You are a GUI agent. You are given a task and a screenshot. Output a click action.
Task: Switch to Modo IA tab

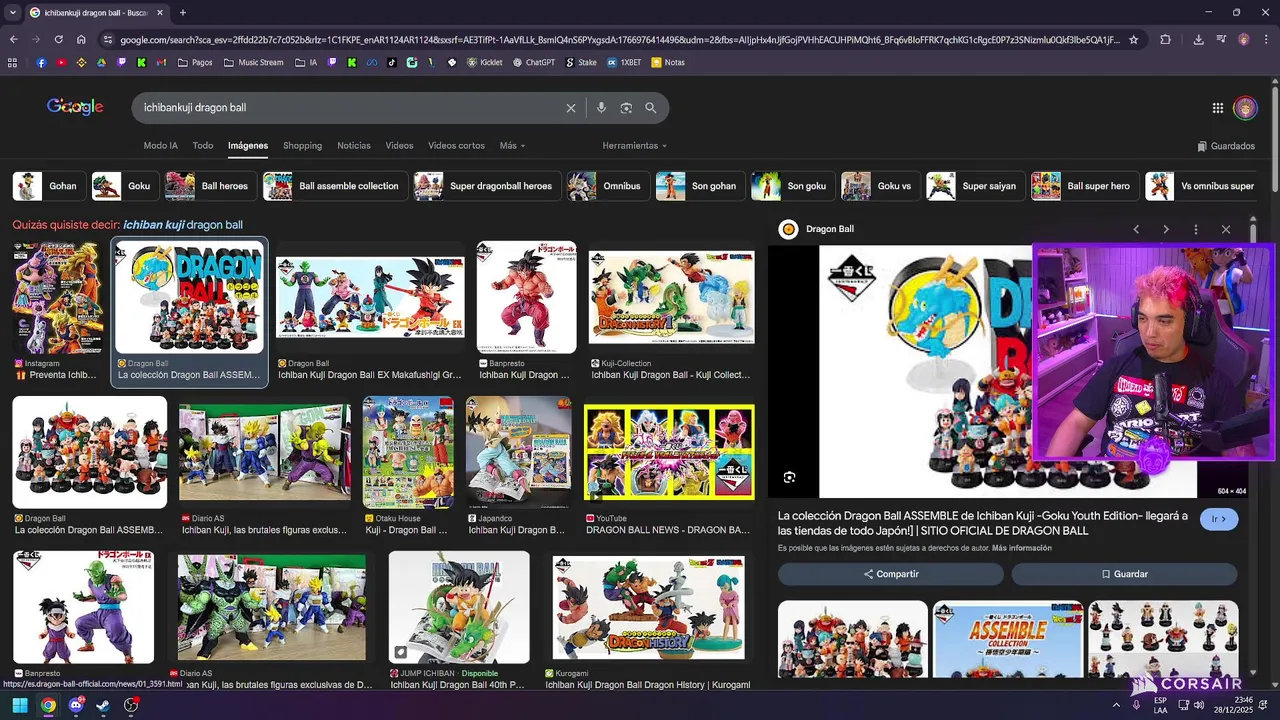(160, 146)
